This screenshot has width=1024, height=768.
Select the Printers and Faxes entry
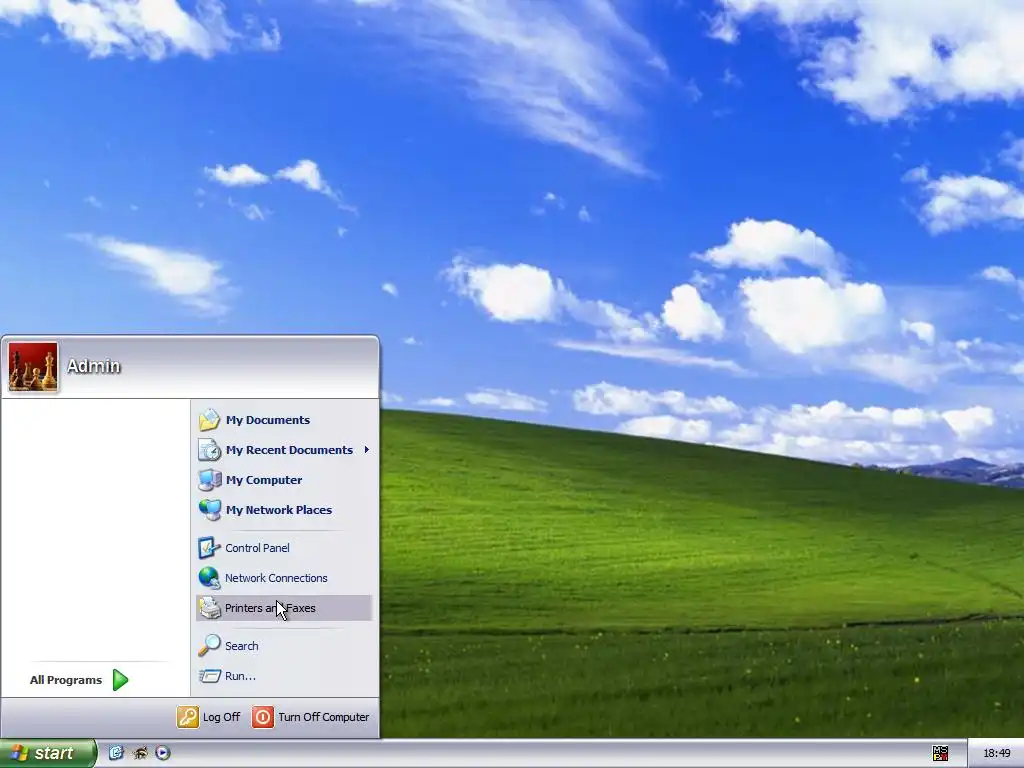[x=284, y=608]
